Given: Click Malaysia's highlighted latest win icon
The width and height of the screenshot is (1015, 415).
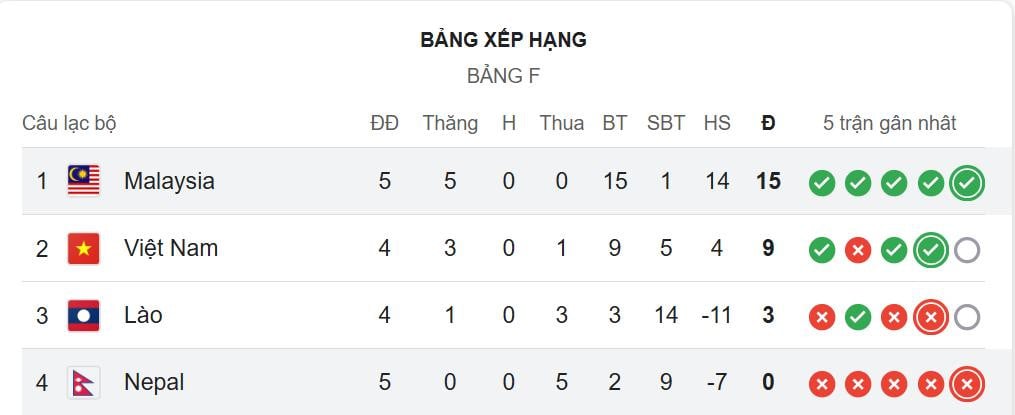Looking at the screenshot, I should 967,183.
